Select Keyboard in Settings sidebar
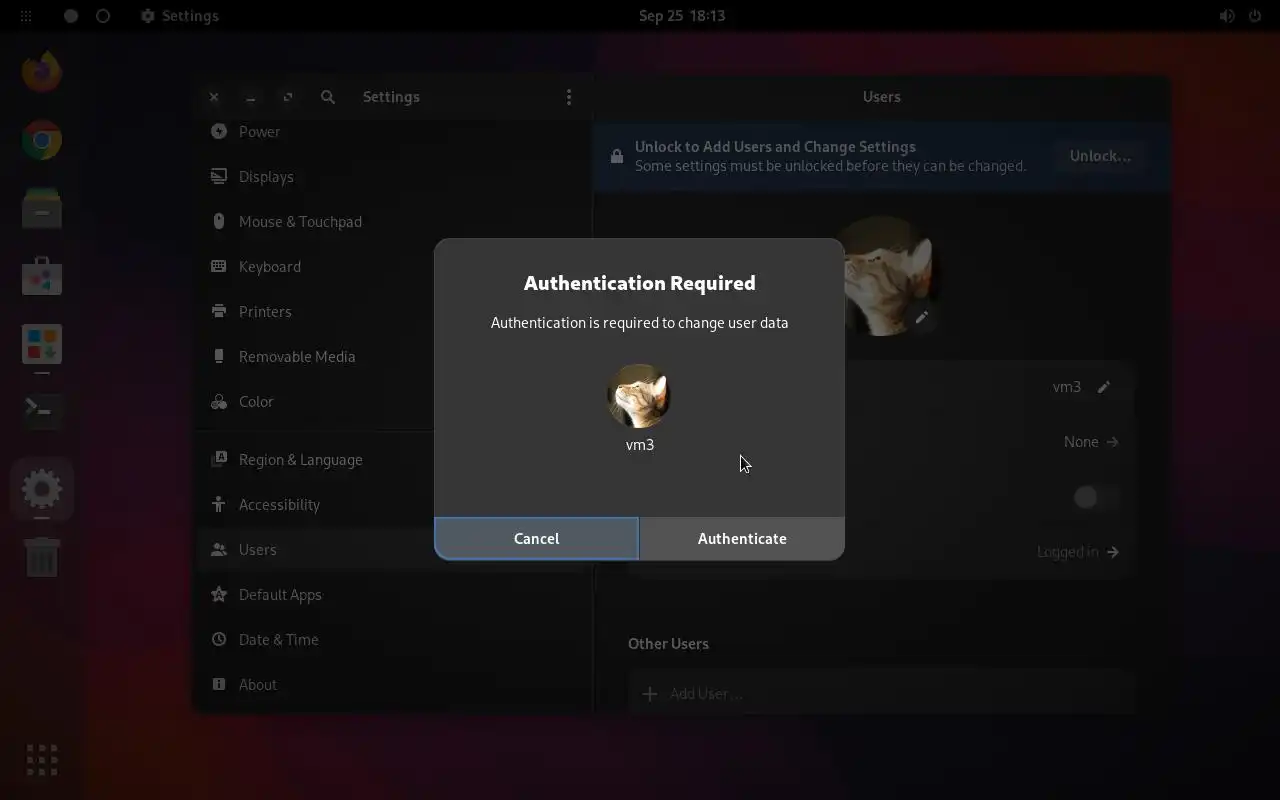The width and height of the screenshot is (1280, 800). point(392,267)
